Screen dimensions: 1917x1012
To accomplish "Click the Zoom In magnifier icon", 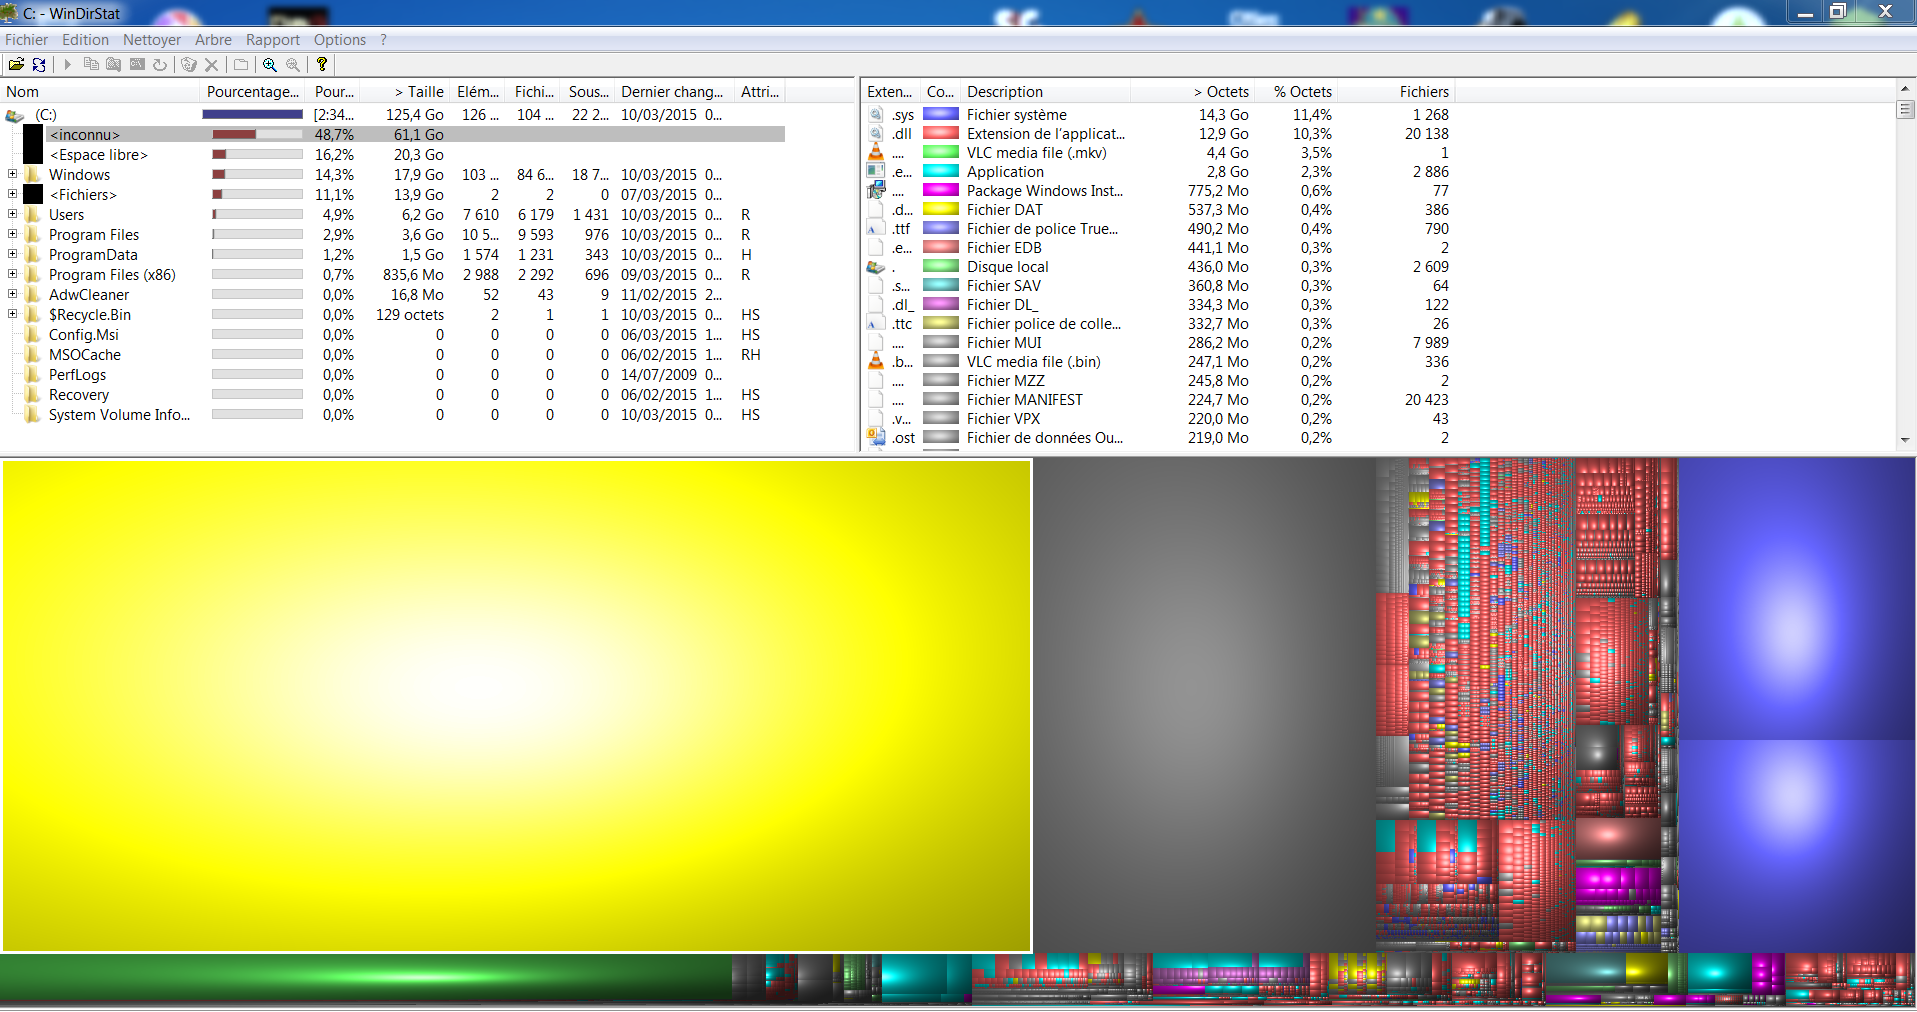I will (270, 64).
